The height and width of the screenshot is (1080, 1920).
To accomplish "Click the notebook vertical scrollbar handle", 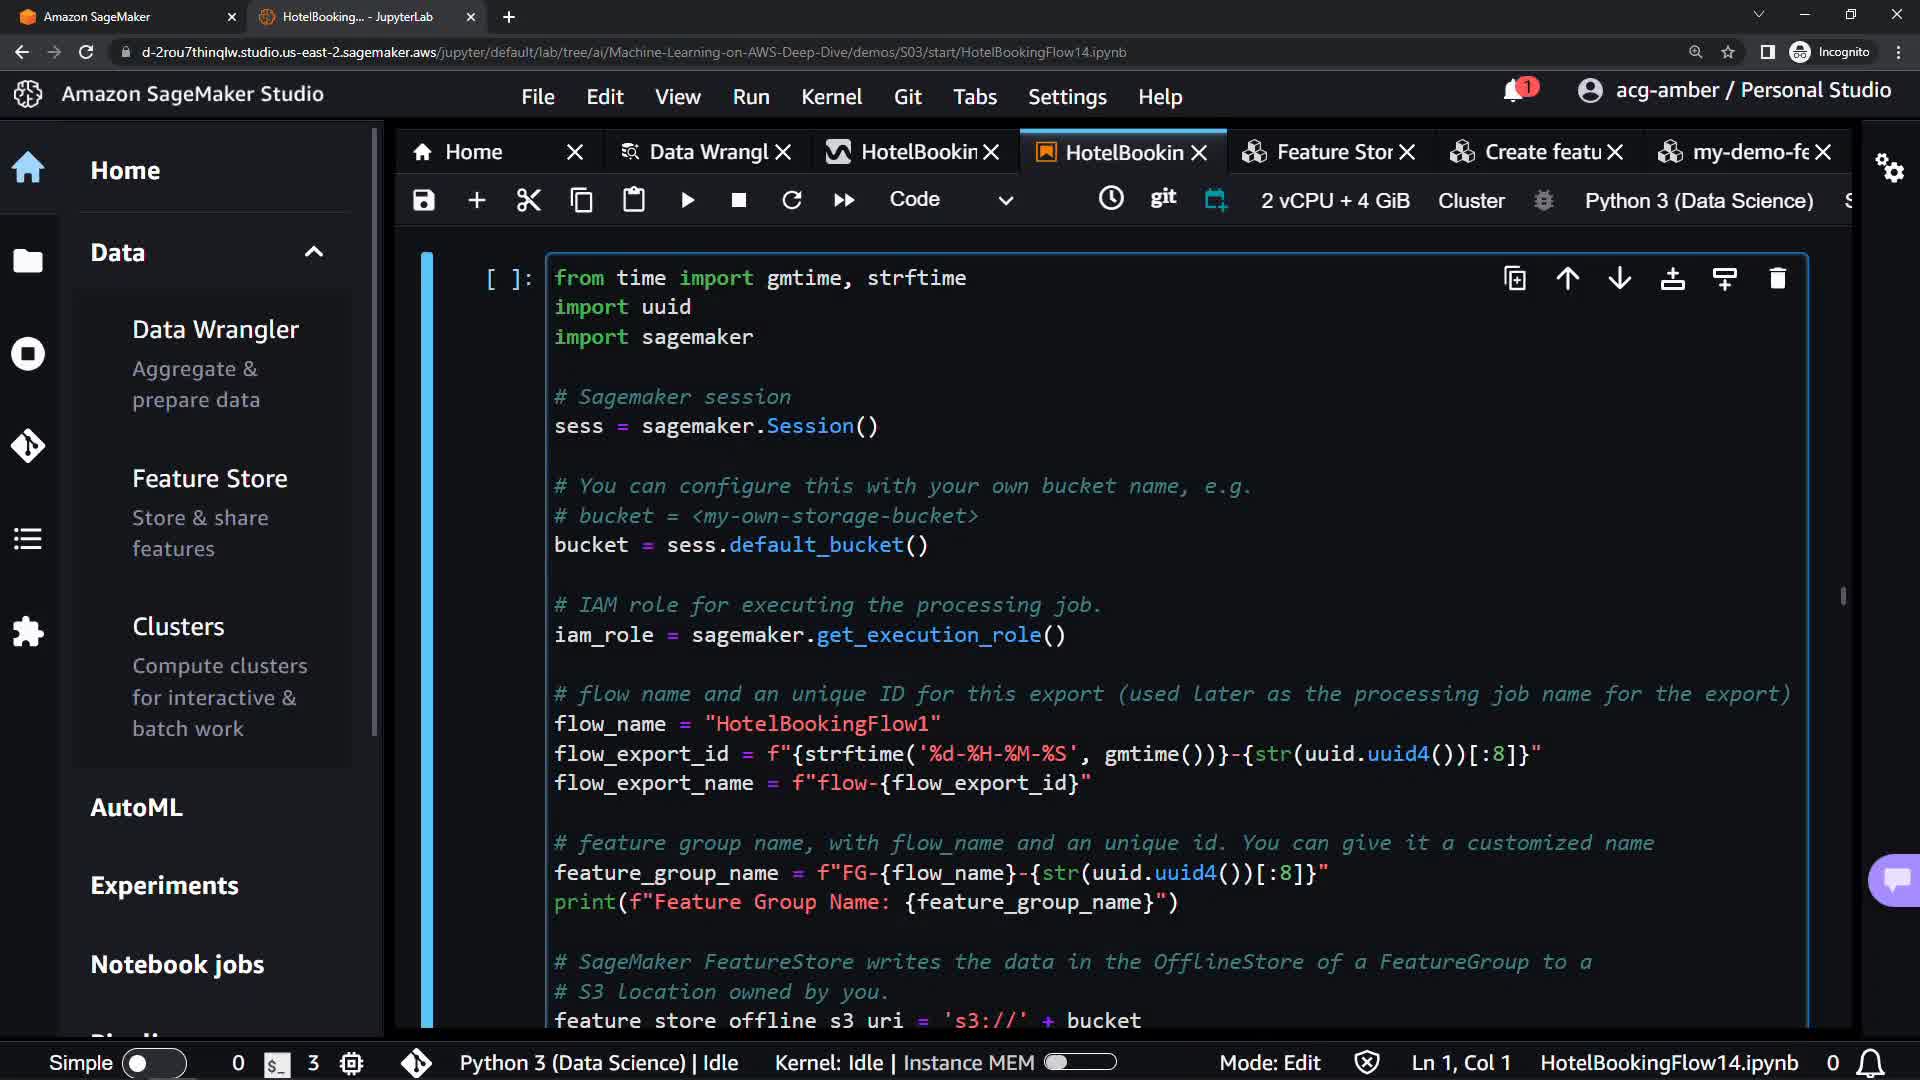I will (x=1842, y=596).
